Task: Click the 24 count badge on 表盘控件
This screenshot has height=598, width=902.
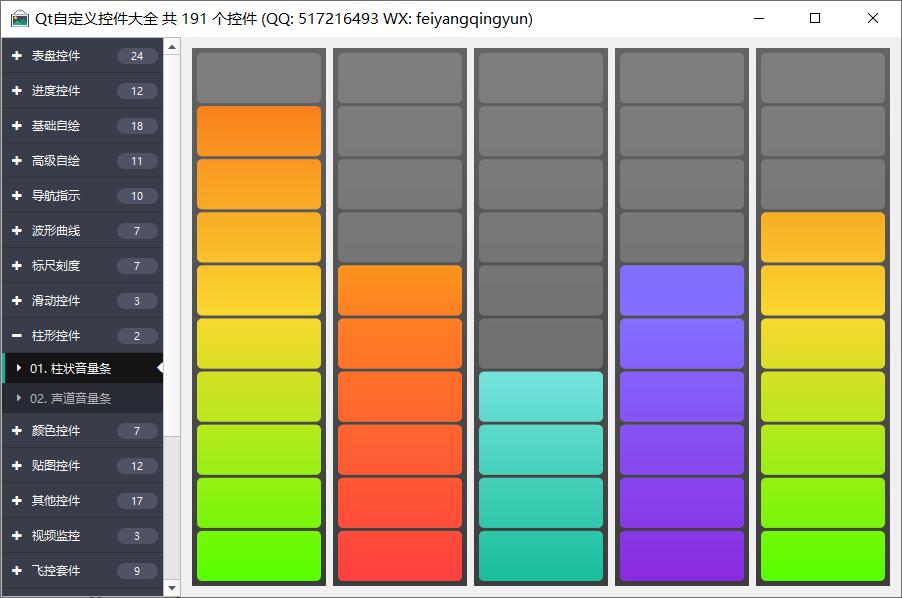Action: [x=137, y=56]
